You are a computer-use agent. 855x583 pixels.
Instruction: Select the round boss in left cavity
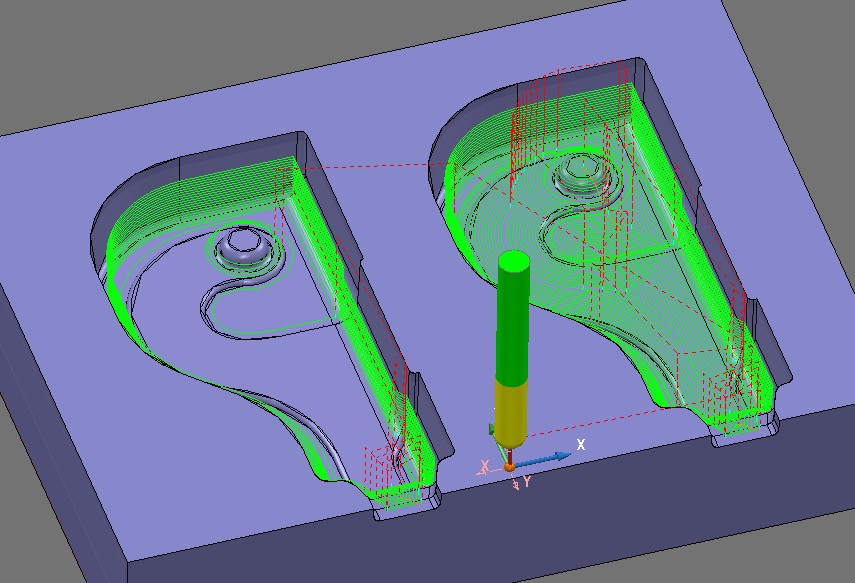point(243,247)
